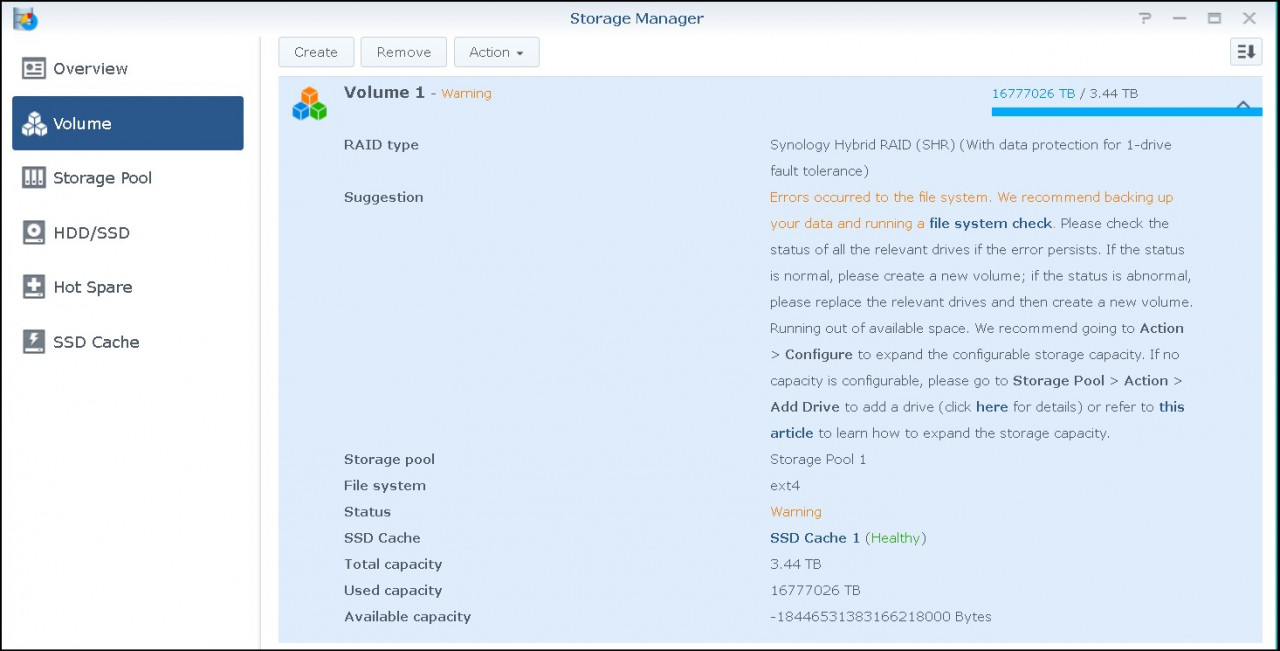
Task: Click the Volume 1 colored cube icon
Action: click(309, 103)
